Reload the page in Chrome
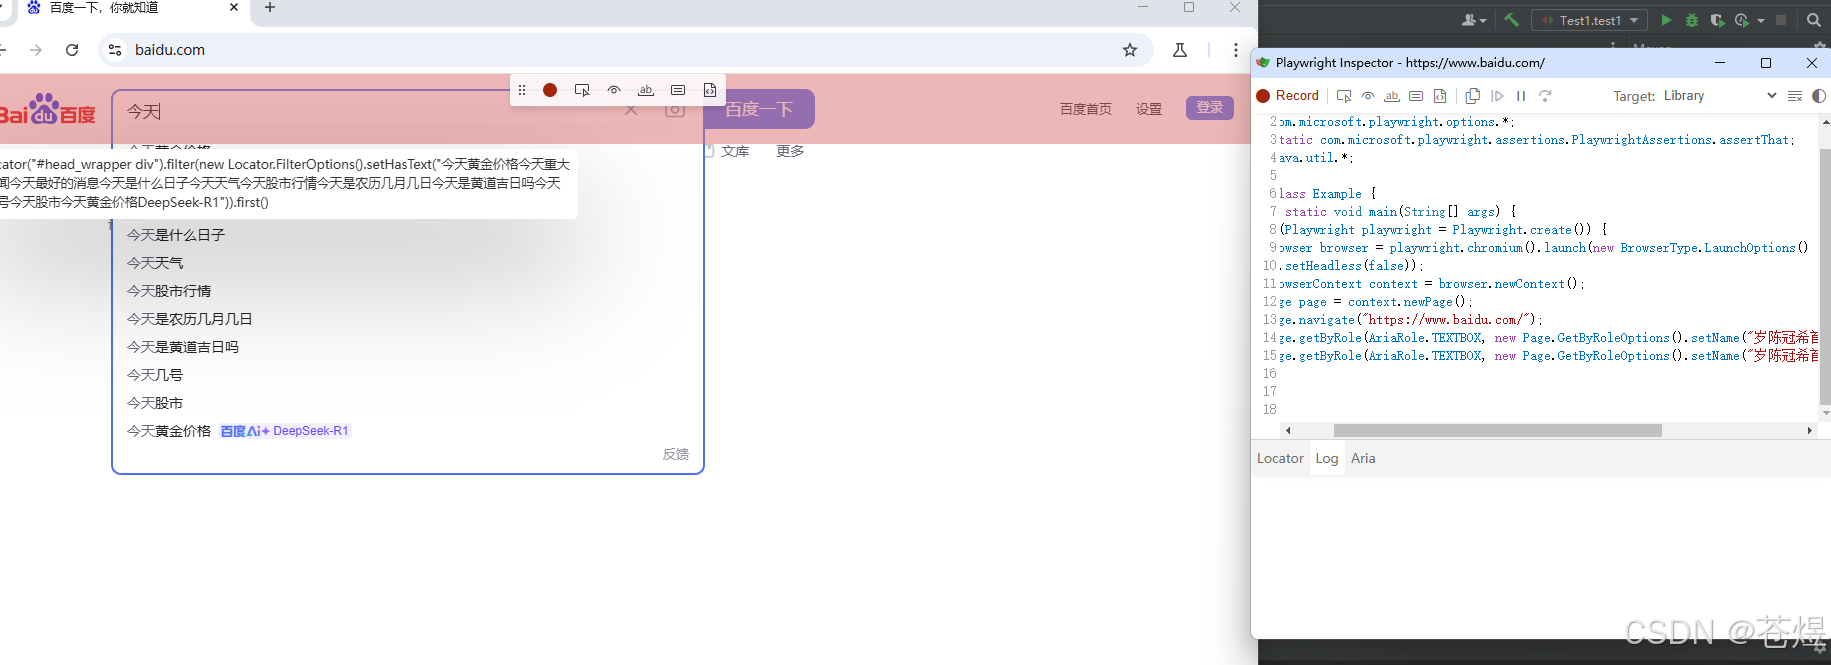This screenshot has height=665, width=1831. tap(72, 50)
